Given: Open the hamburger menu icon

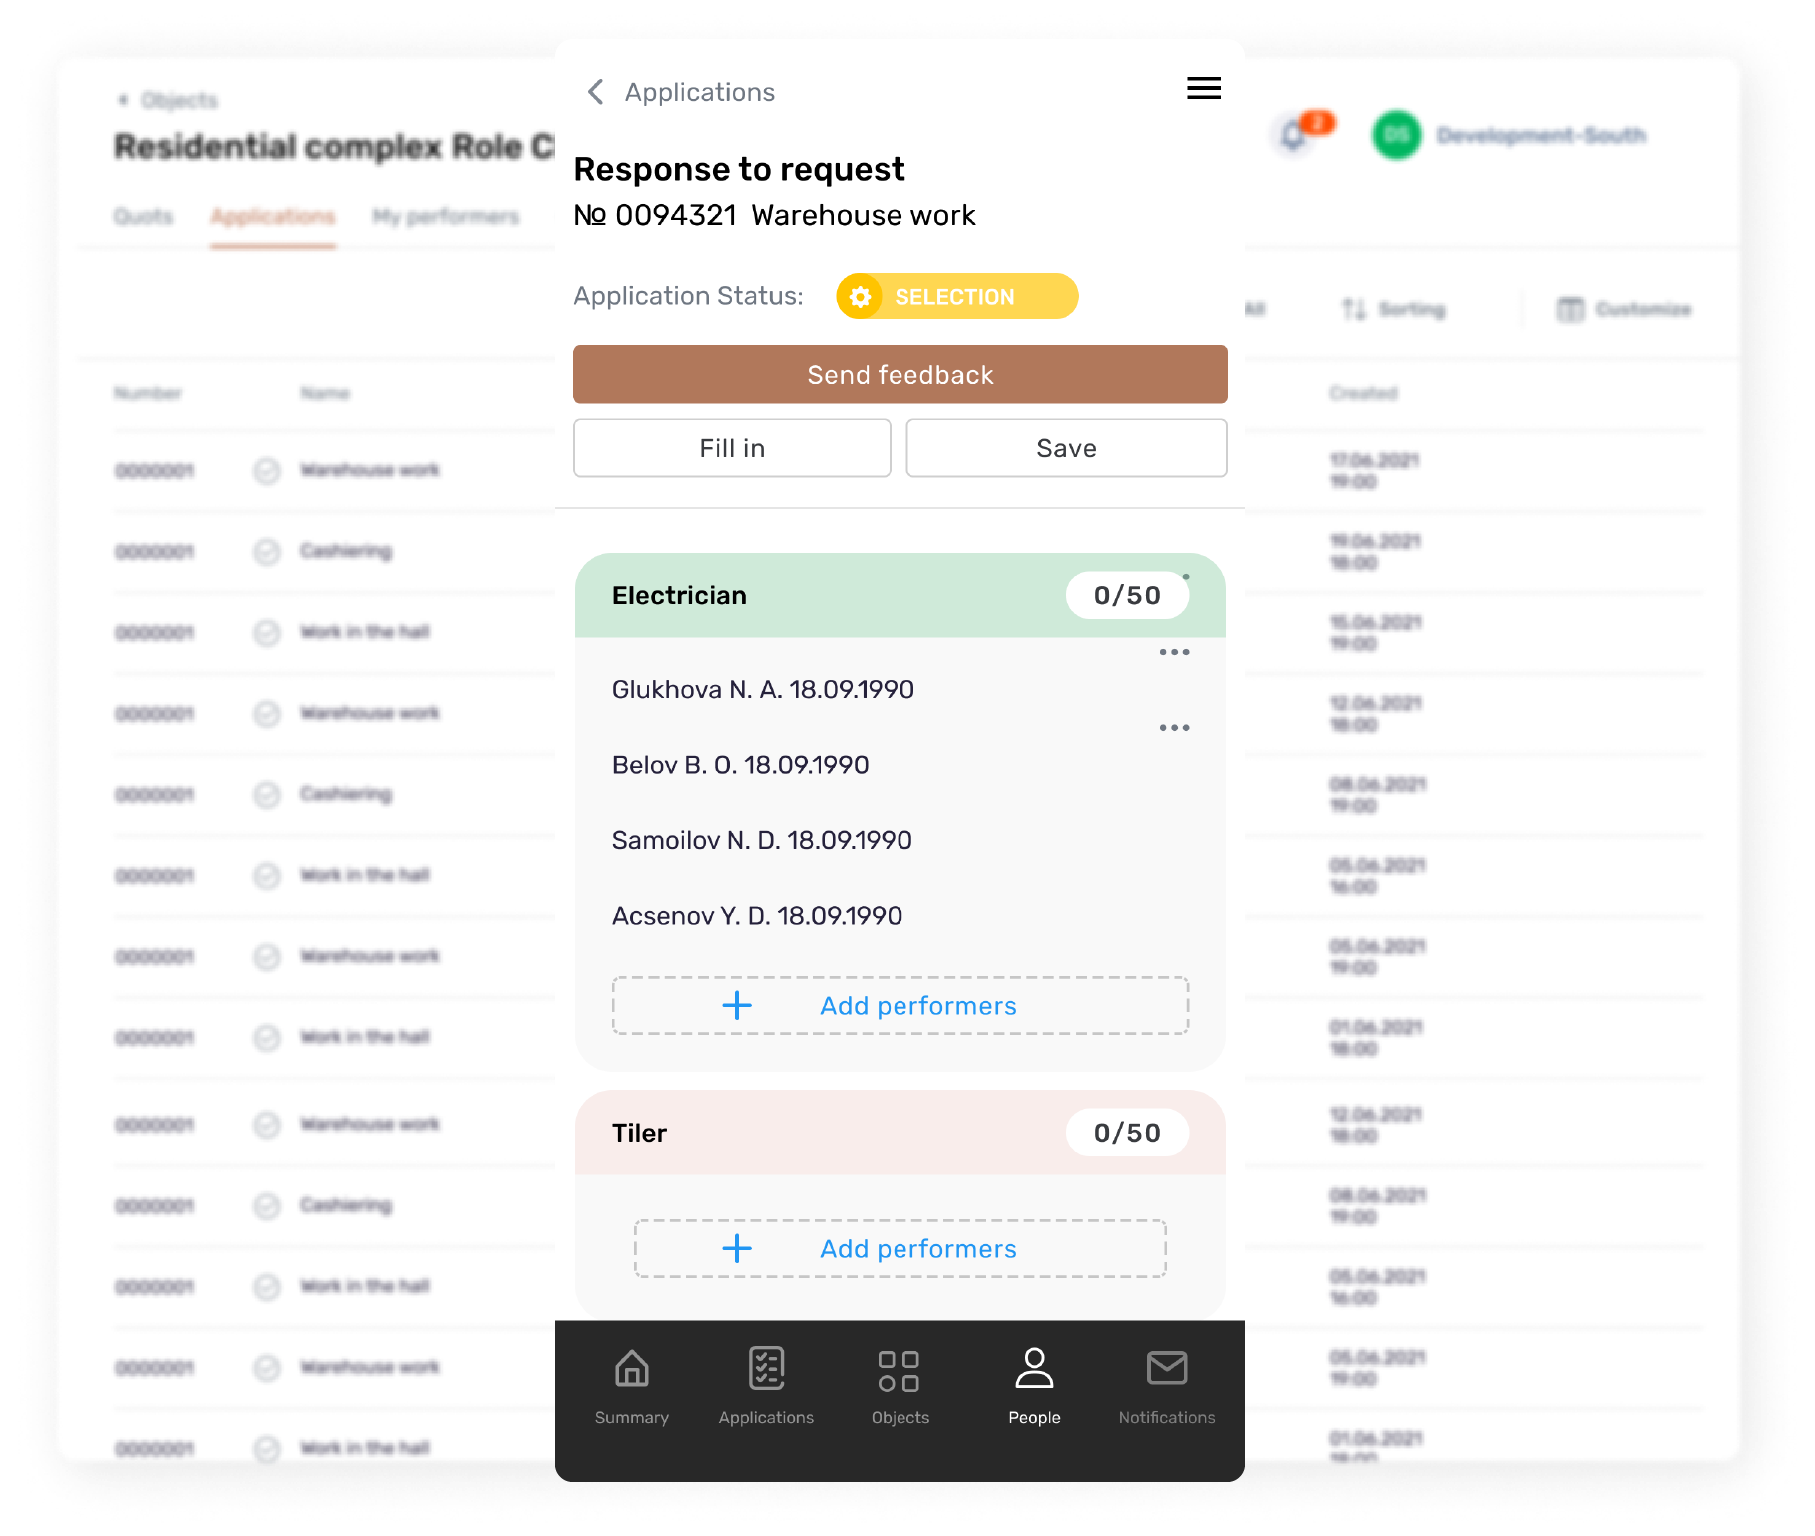Looking at the screenshot, I should (x=1203, y=89).
